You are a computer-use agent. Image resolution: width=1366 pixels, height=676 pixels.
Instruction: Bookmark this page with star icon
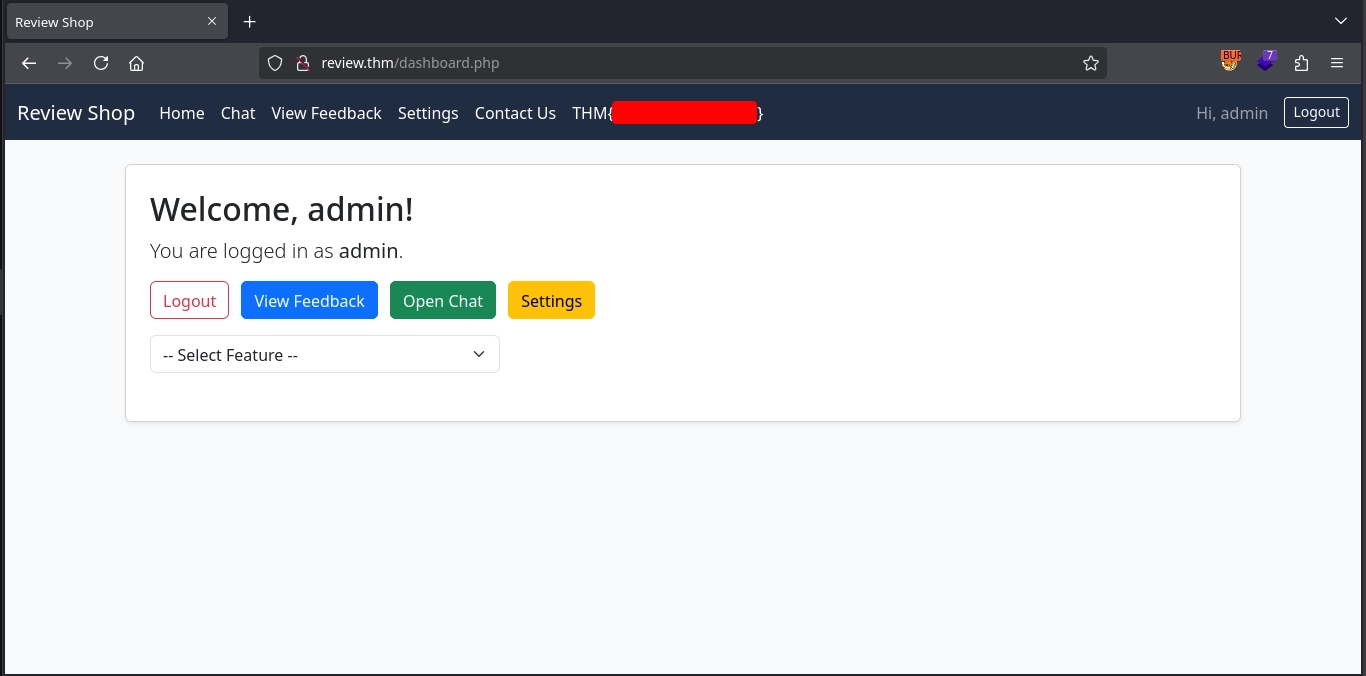coord(1090,63)
